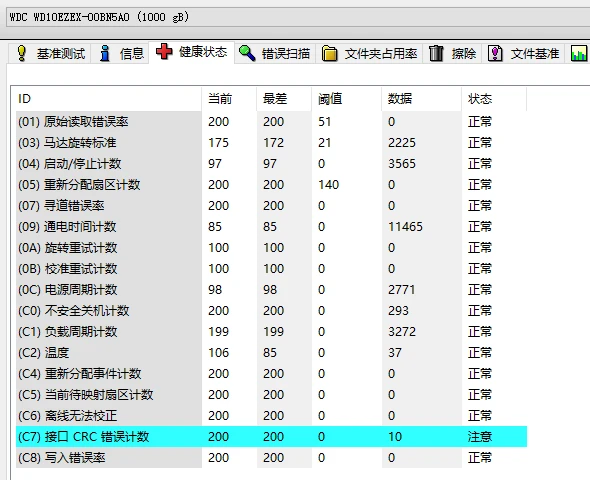Switch to the 错误扫描 tab

click(275, 53)
